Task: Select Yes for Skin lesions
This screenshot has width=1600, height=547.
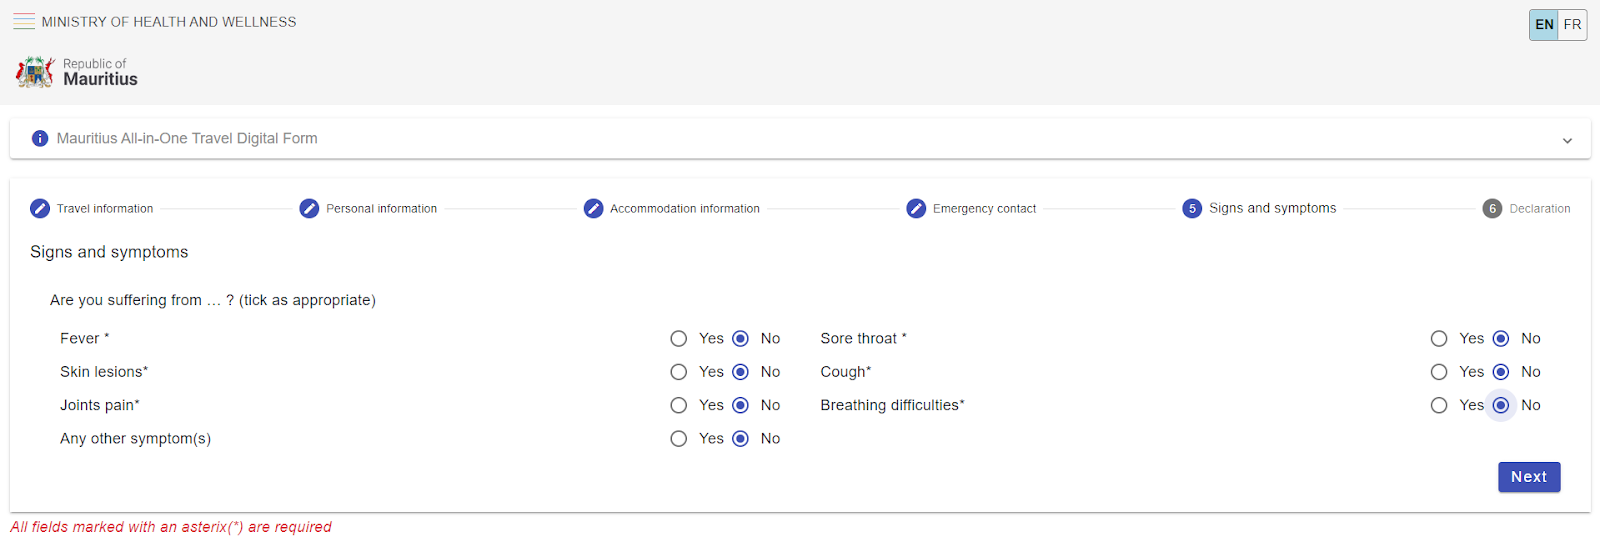Action: (679, 372)
